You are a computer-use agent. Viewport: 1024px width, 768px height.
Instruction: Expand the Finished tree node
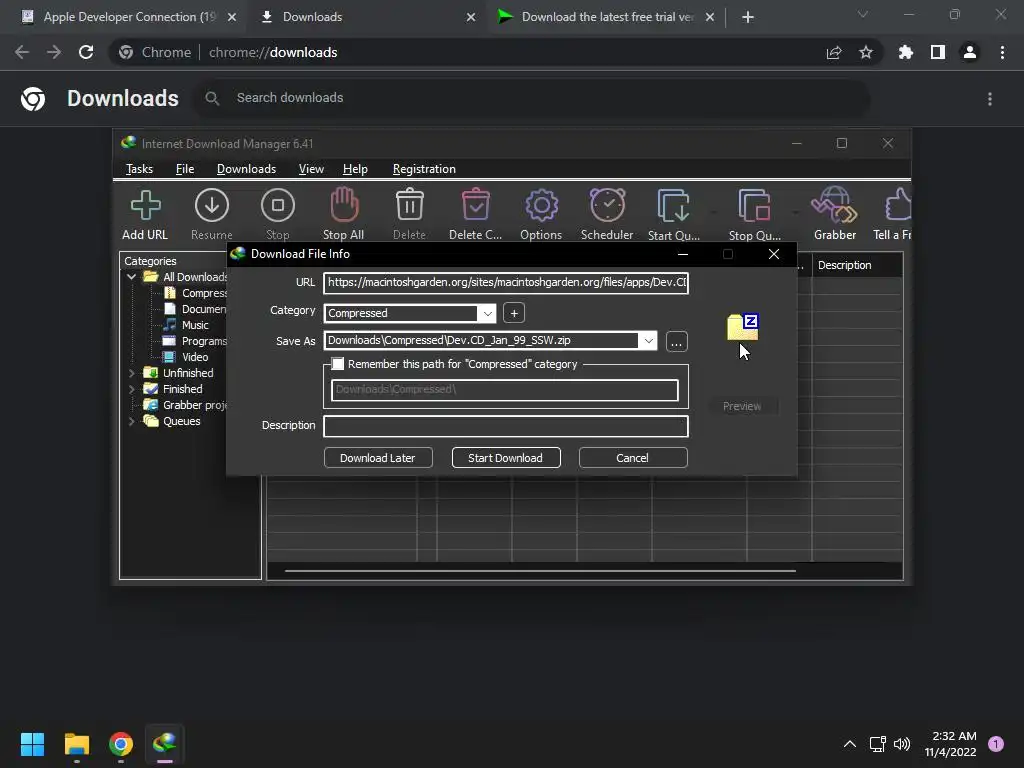(131, 389)
